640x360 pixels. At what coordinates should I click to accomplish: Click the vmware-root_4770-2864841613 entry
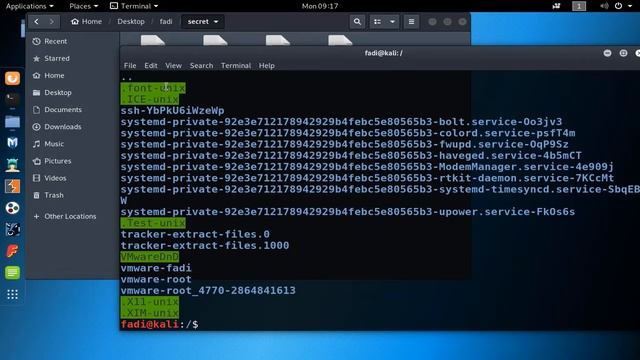click(x=208, y=291)
